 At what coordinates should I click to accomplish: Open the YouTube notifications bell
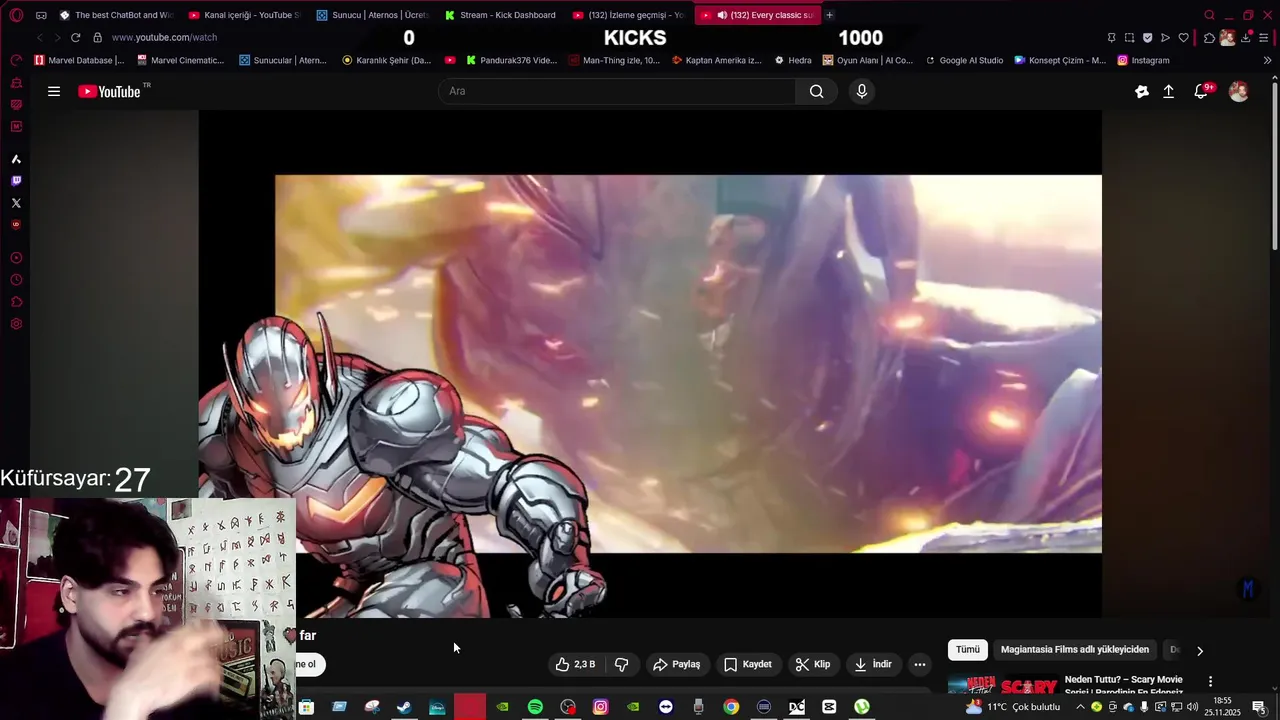[x=1202, y=91]
